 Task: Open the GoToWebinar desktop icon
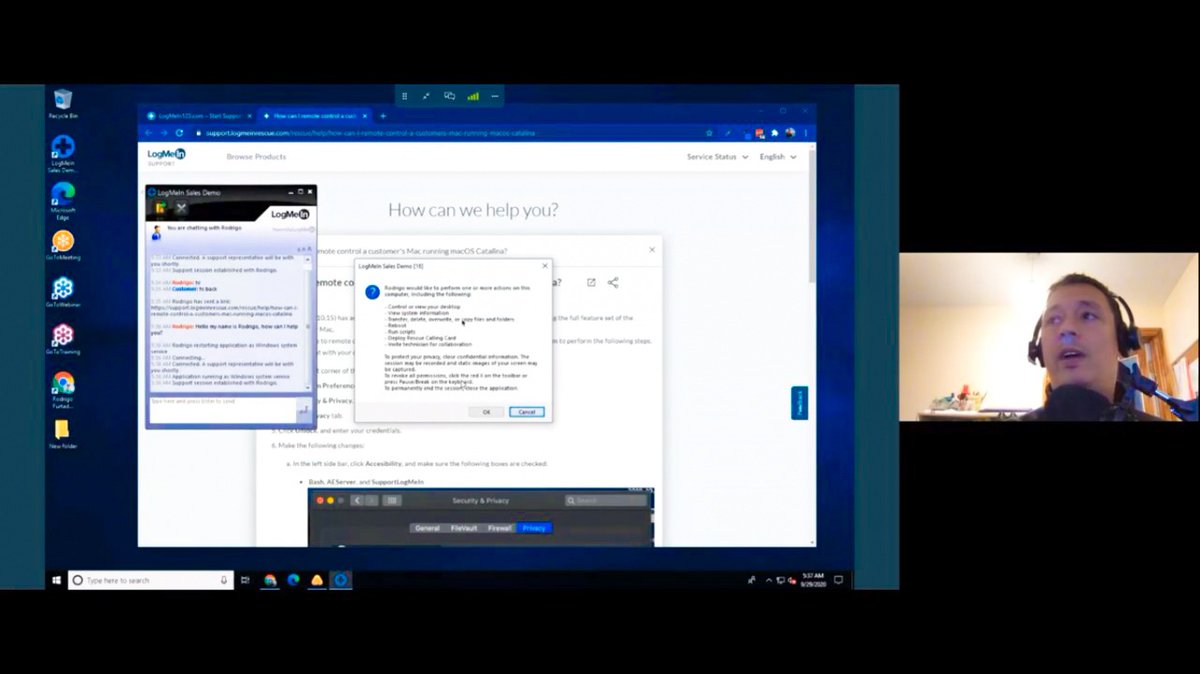point(63,292)
